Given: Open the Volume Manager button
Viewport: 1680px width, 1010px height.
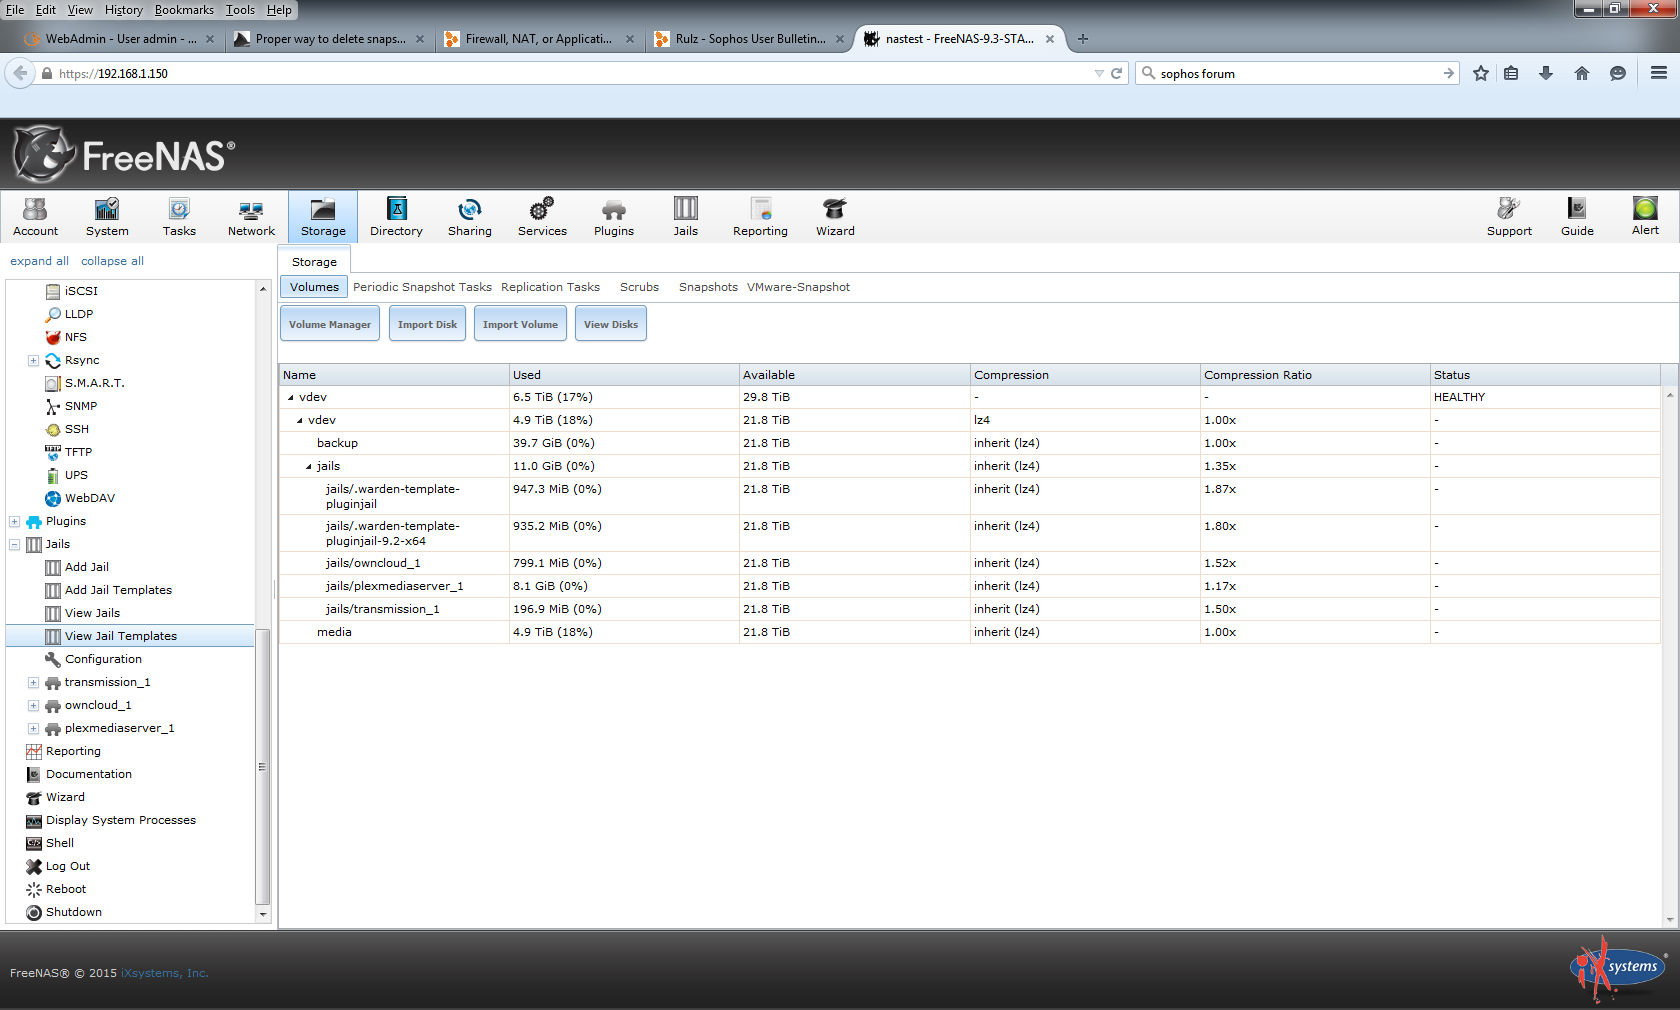Looking at the screenshot, I should tap(330, 324).
